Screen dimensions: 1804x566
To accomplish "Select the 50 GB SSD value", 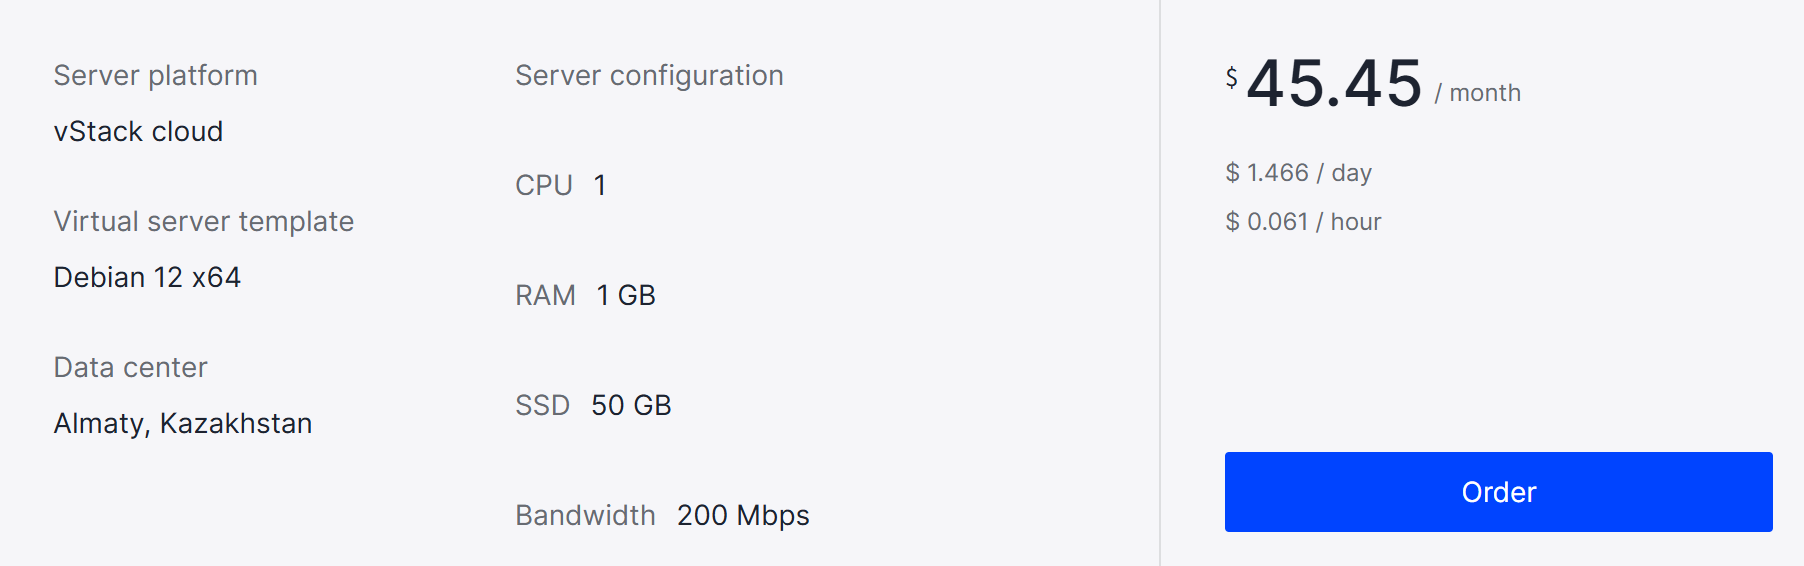I will click(631, 406).
